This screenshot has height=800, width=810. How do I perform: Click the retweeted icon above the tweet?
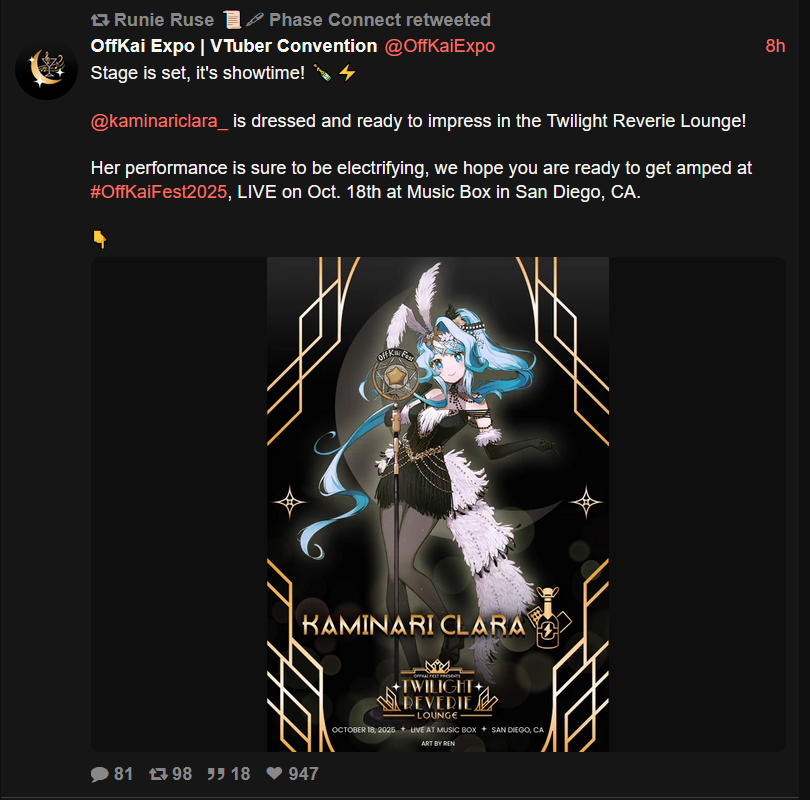(100, 20)
